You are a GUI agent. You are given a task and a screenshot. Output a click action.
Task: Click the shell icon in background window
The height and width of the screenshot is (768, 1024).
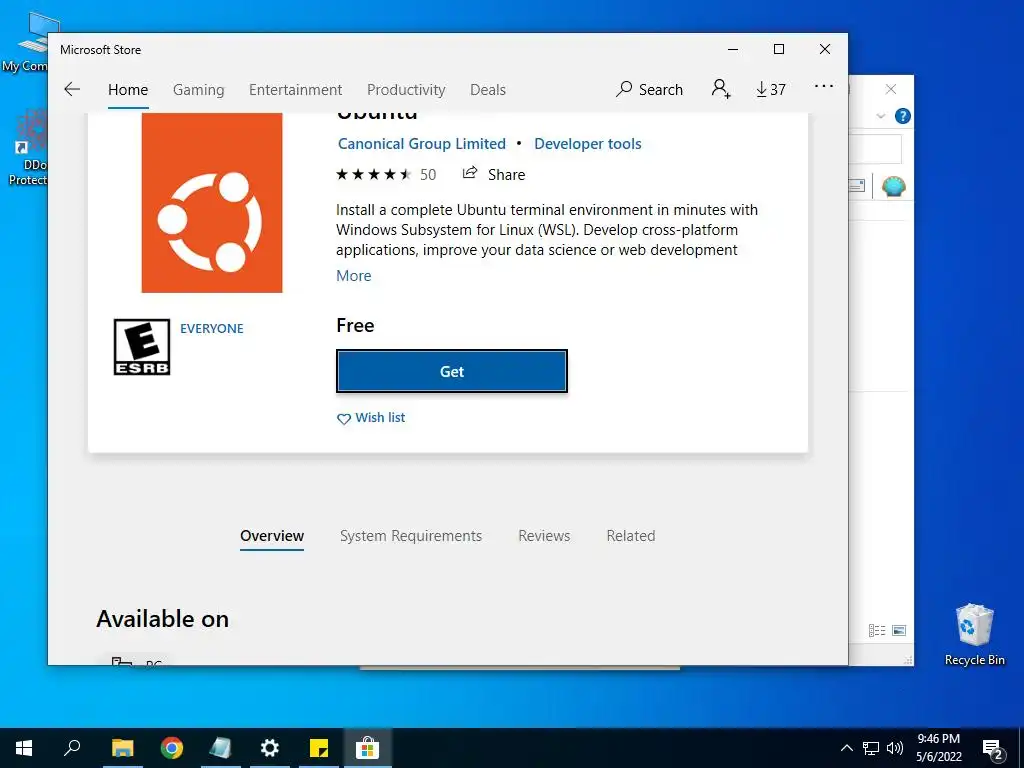coord(893,187)
